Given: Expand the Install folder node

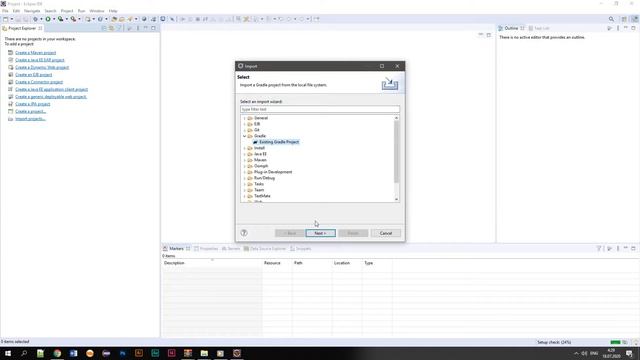Looking at the screenshot, I should click(x=244, y=148).
